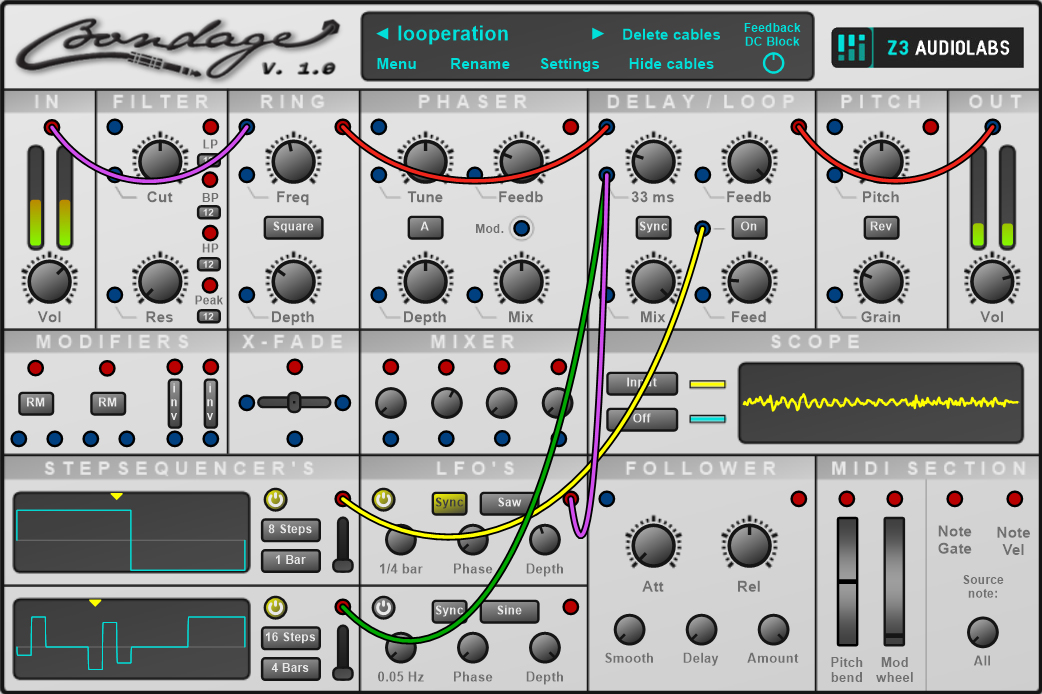The width and height of the screenshot is (1042, 694).
Task: Click the Phaser Tune knob
Action: point(425,160)
